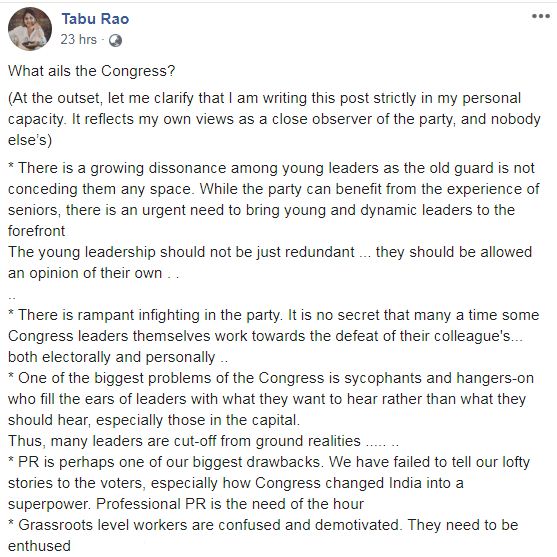Open the post options three-dot menu
Screen dimensions: 557x557
[x=541, y=16]
